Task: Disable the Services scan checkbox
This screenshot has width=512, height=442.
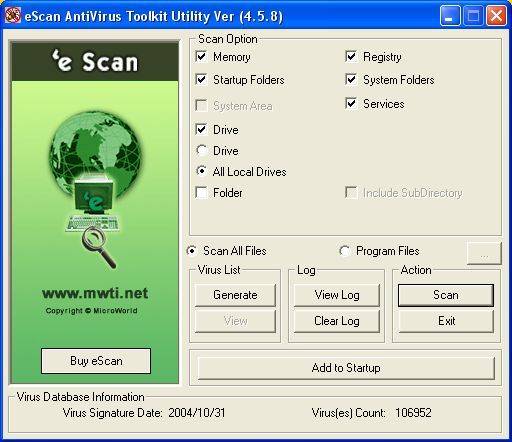Action: 351,103
